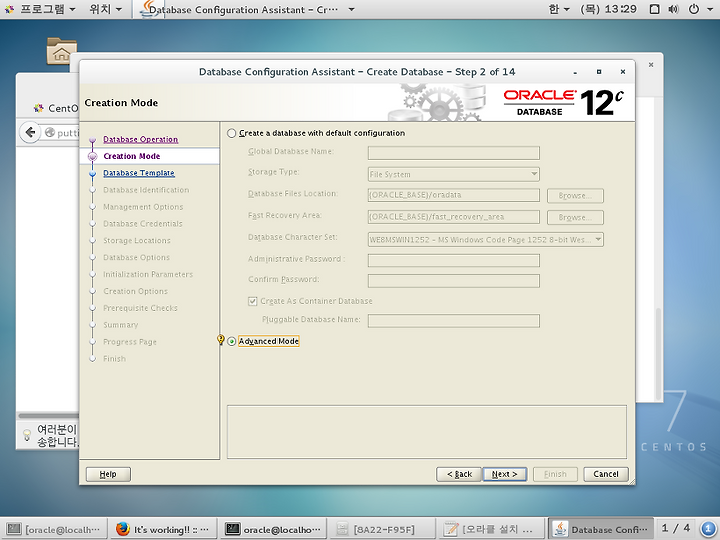Click the CentOS tab in browser window

pos(55,108)
